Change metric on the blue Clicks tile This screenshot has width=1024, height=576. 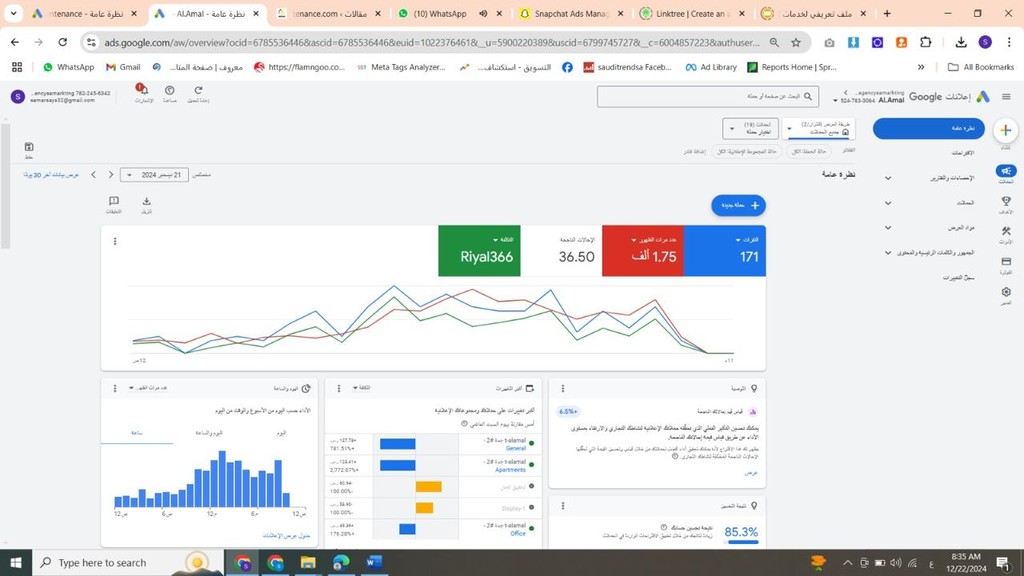(746, 240)
